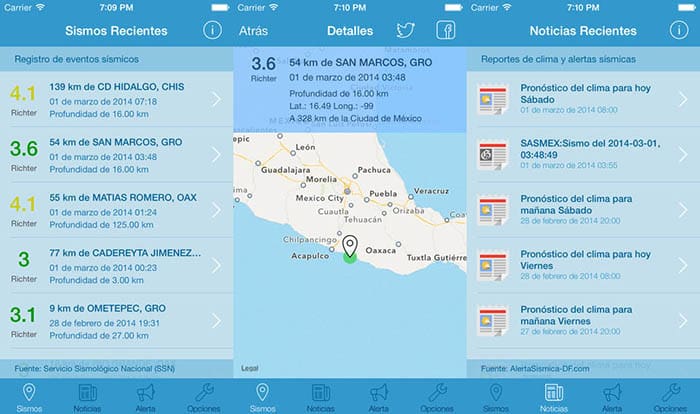This screenshot has width=700, height=414.
Task: Select Sismos tab on Detalles screen
Action: [262, 397]
